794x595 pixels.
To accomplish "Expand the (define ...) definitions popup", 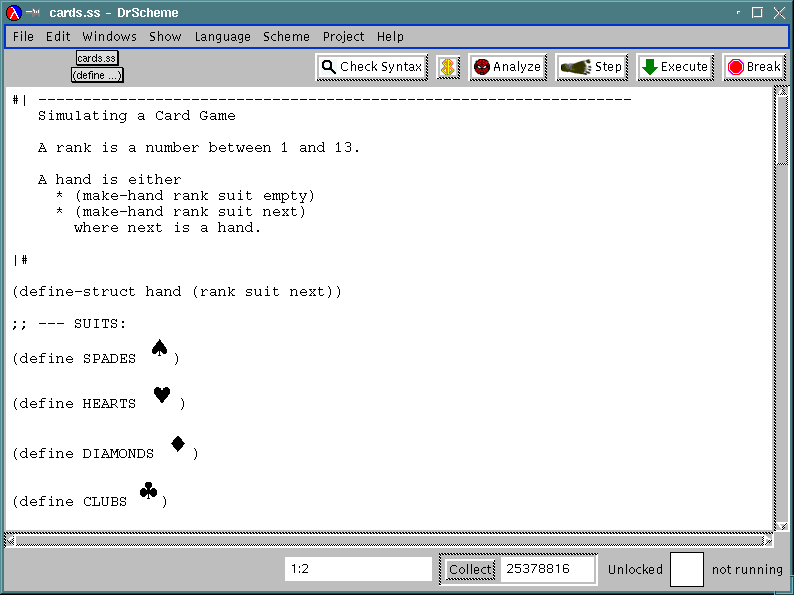I will click(97, 75).
